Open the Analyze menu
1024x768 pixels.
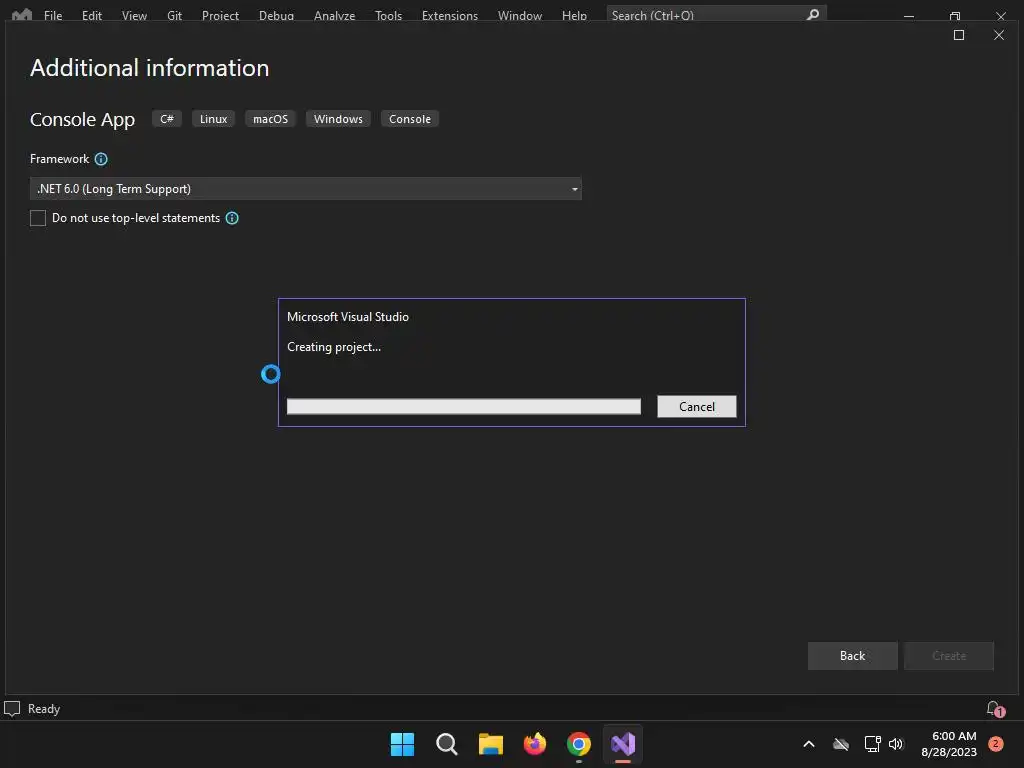click(x=334, y=15)
